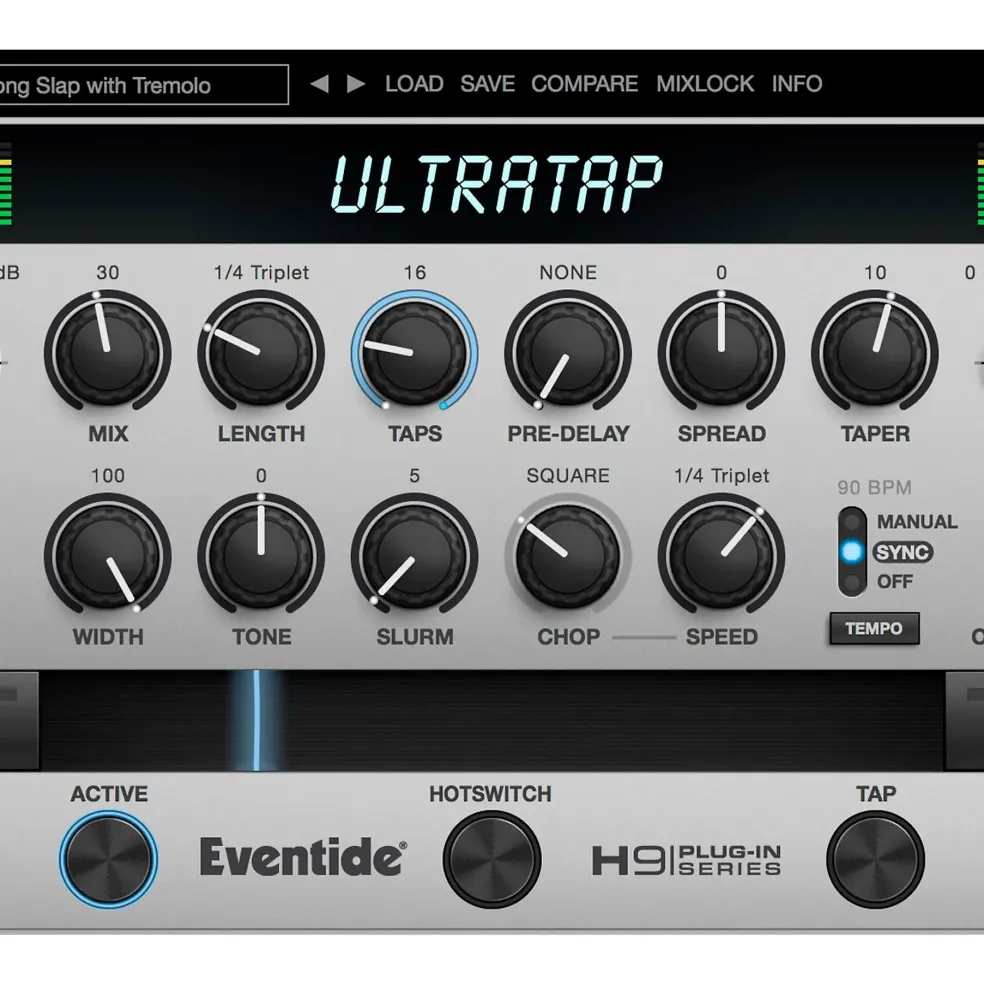Click the LENGTH value 1/4 Triplet

(x=261, y=273)
